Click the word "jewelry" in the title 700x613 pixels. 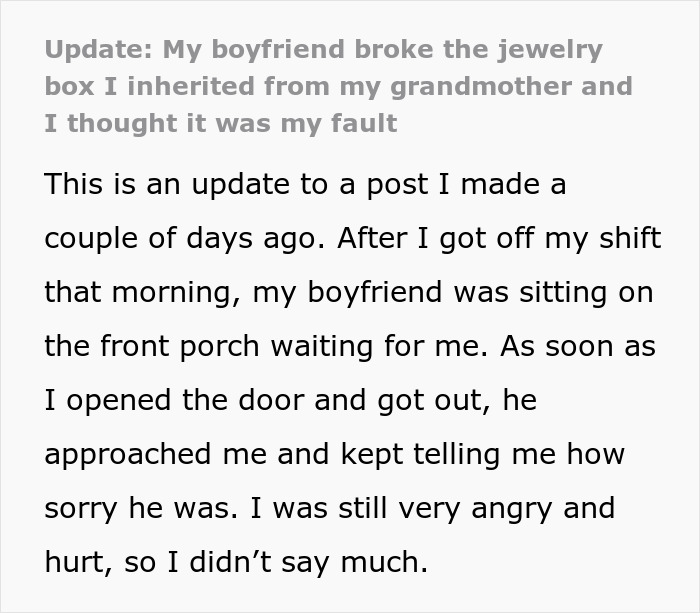(x=554, y=49)
